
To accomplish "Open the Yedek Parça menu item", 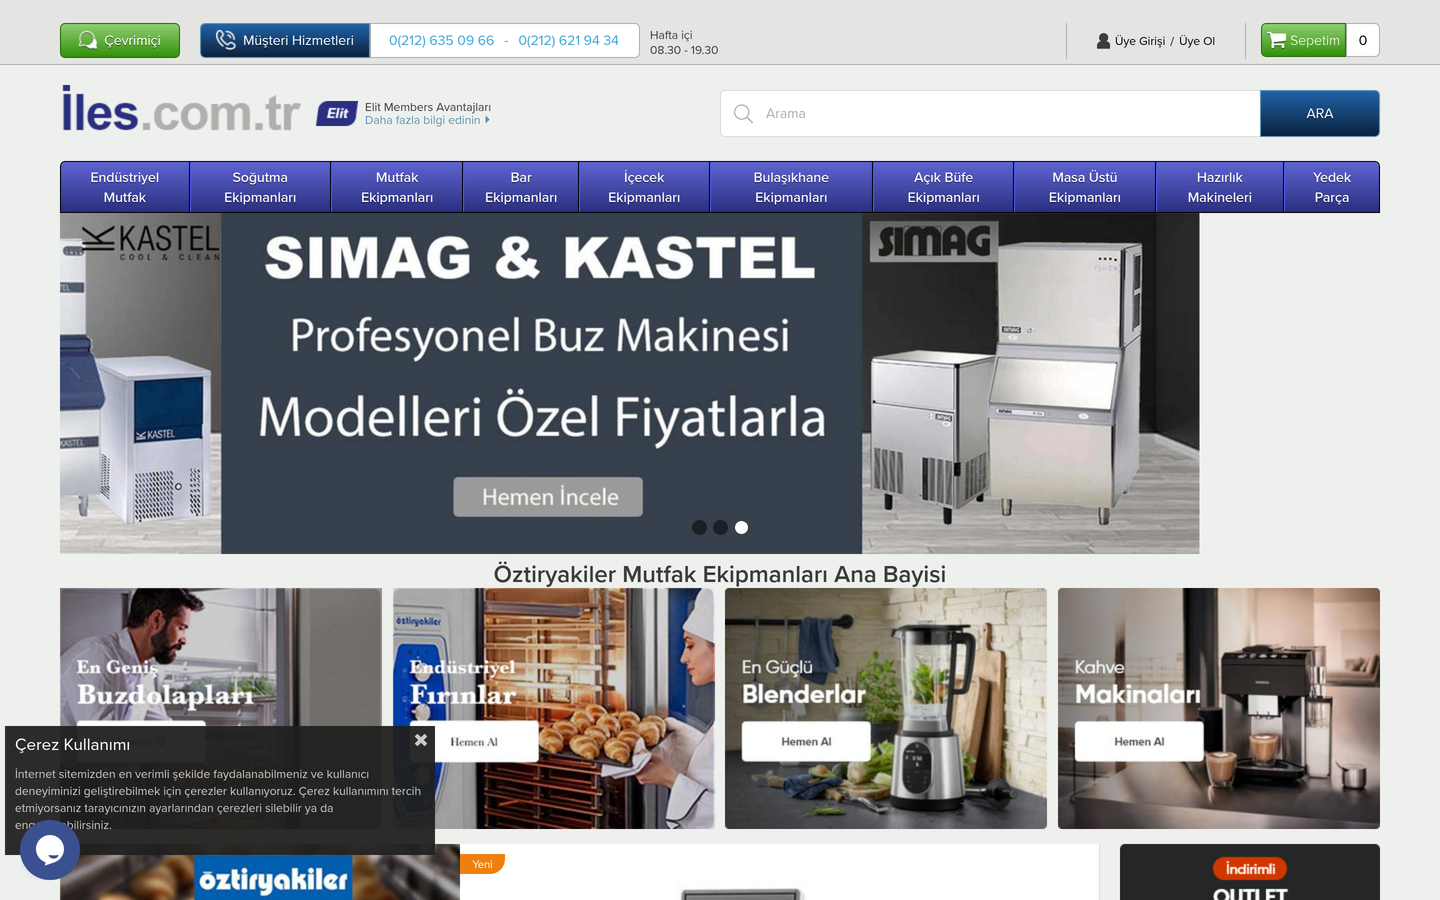I will coord(1331,187).
